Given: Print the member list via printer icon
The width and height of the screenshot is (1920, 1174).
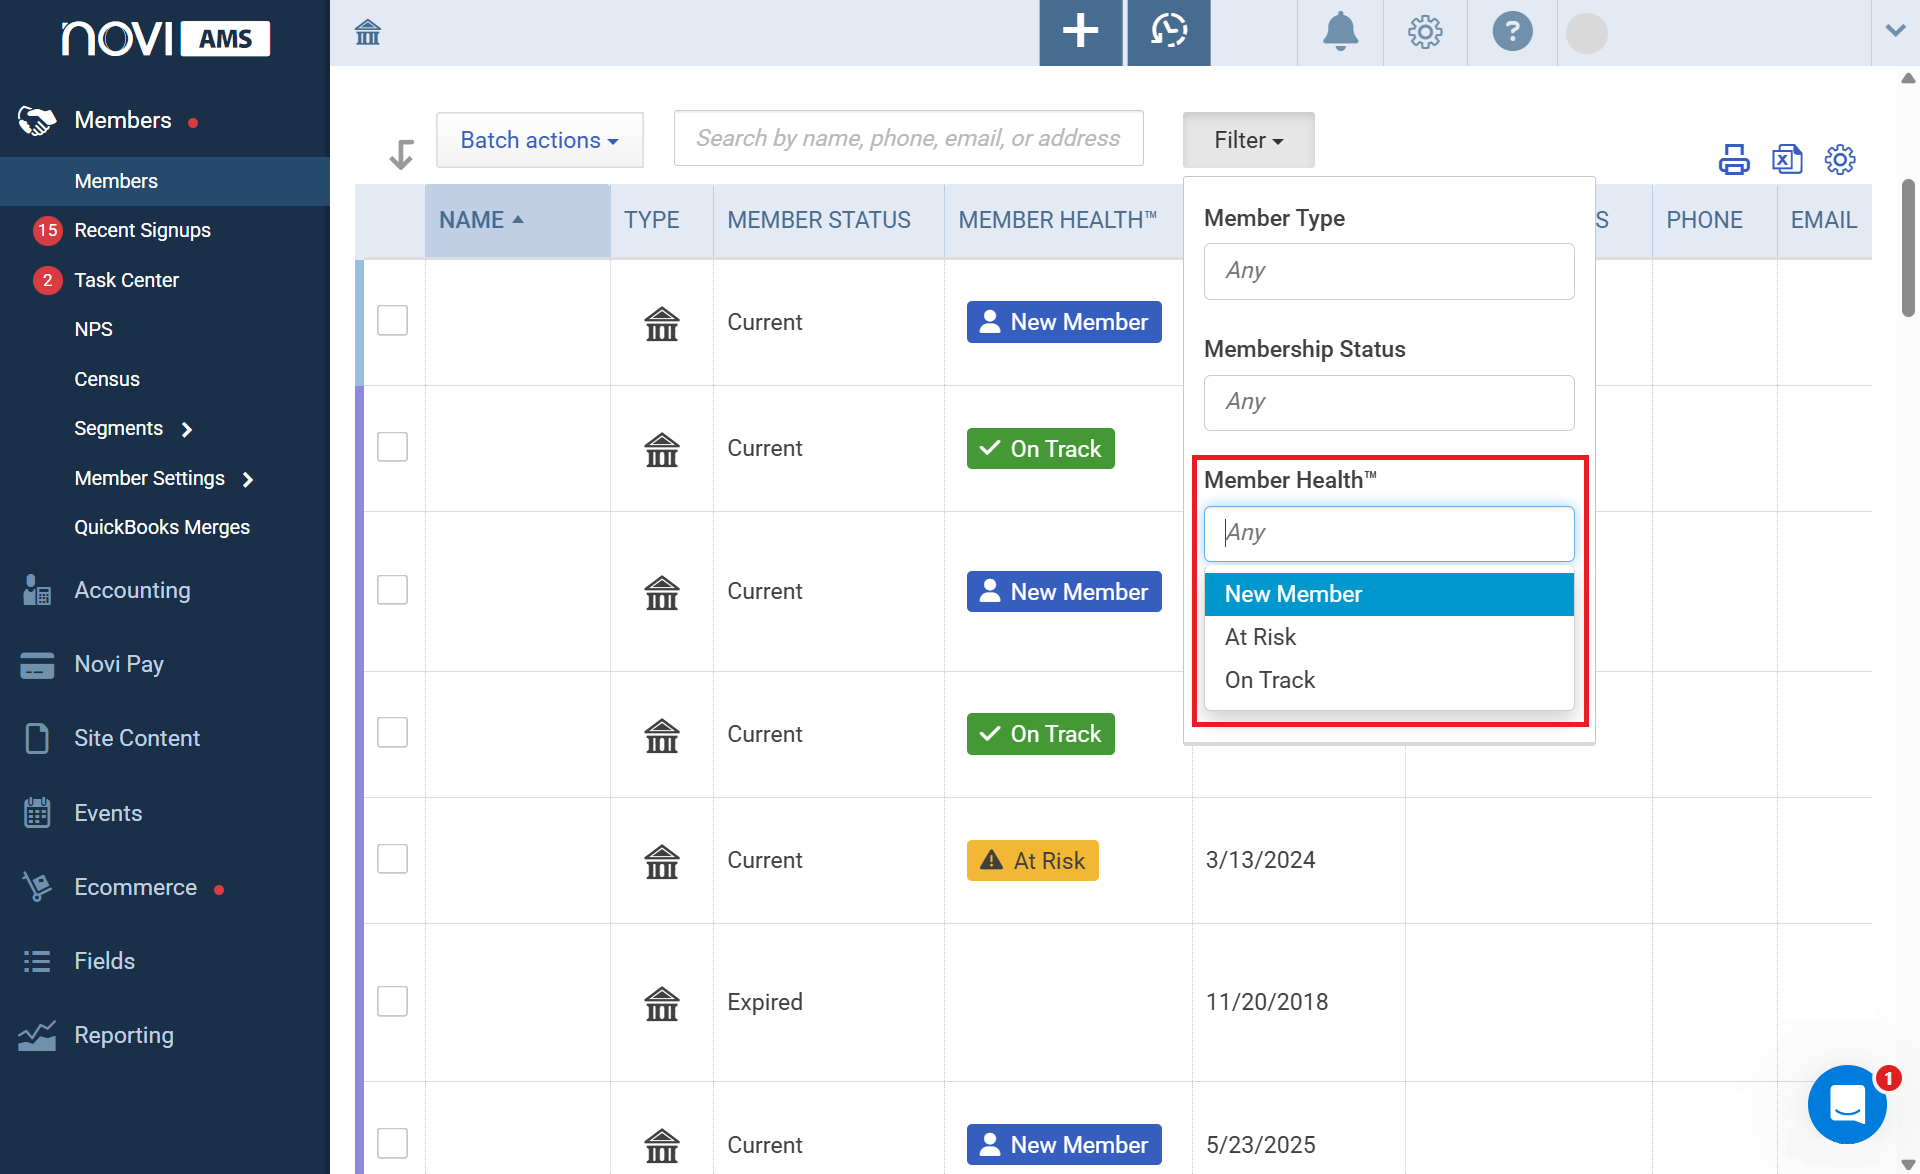Looking at the screenshot, I should (1734, 159).
